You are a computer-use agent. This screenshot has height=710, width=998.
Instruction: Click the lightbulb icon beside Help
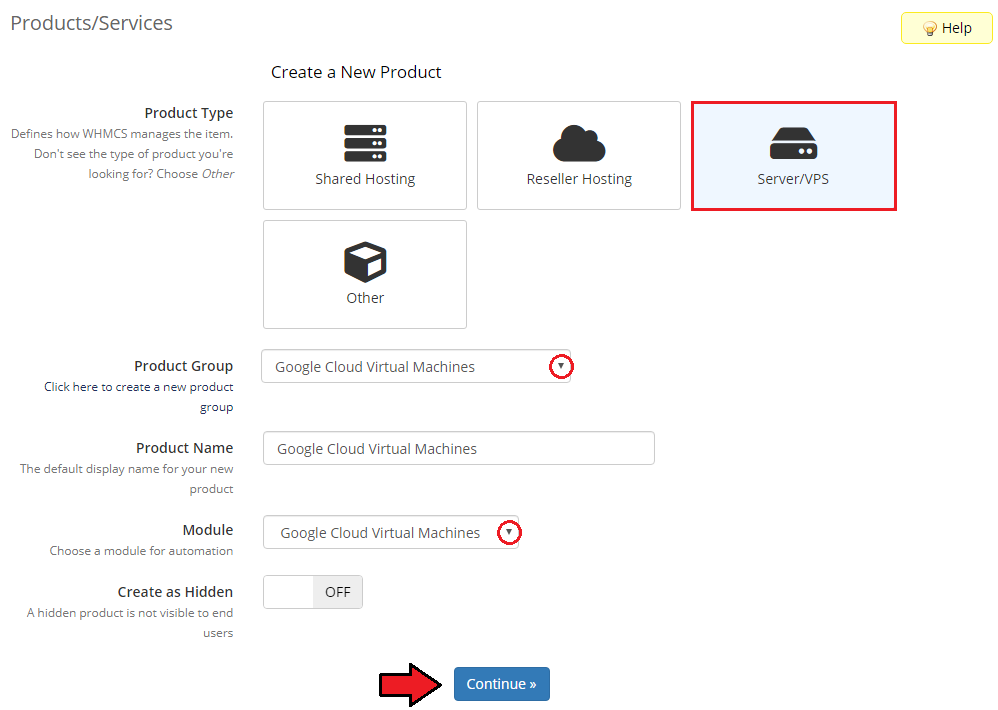929,28
